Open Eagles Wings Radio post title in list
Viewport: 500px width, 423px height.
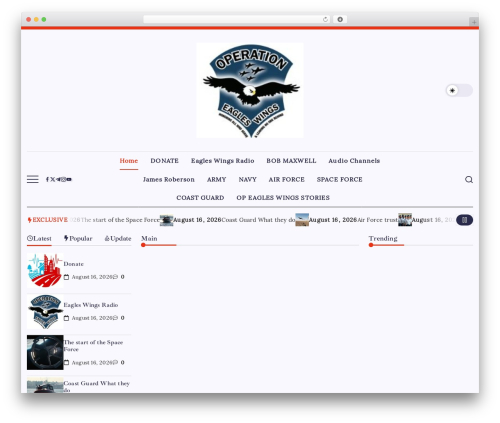pos(91,305)
